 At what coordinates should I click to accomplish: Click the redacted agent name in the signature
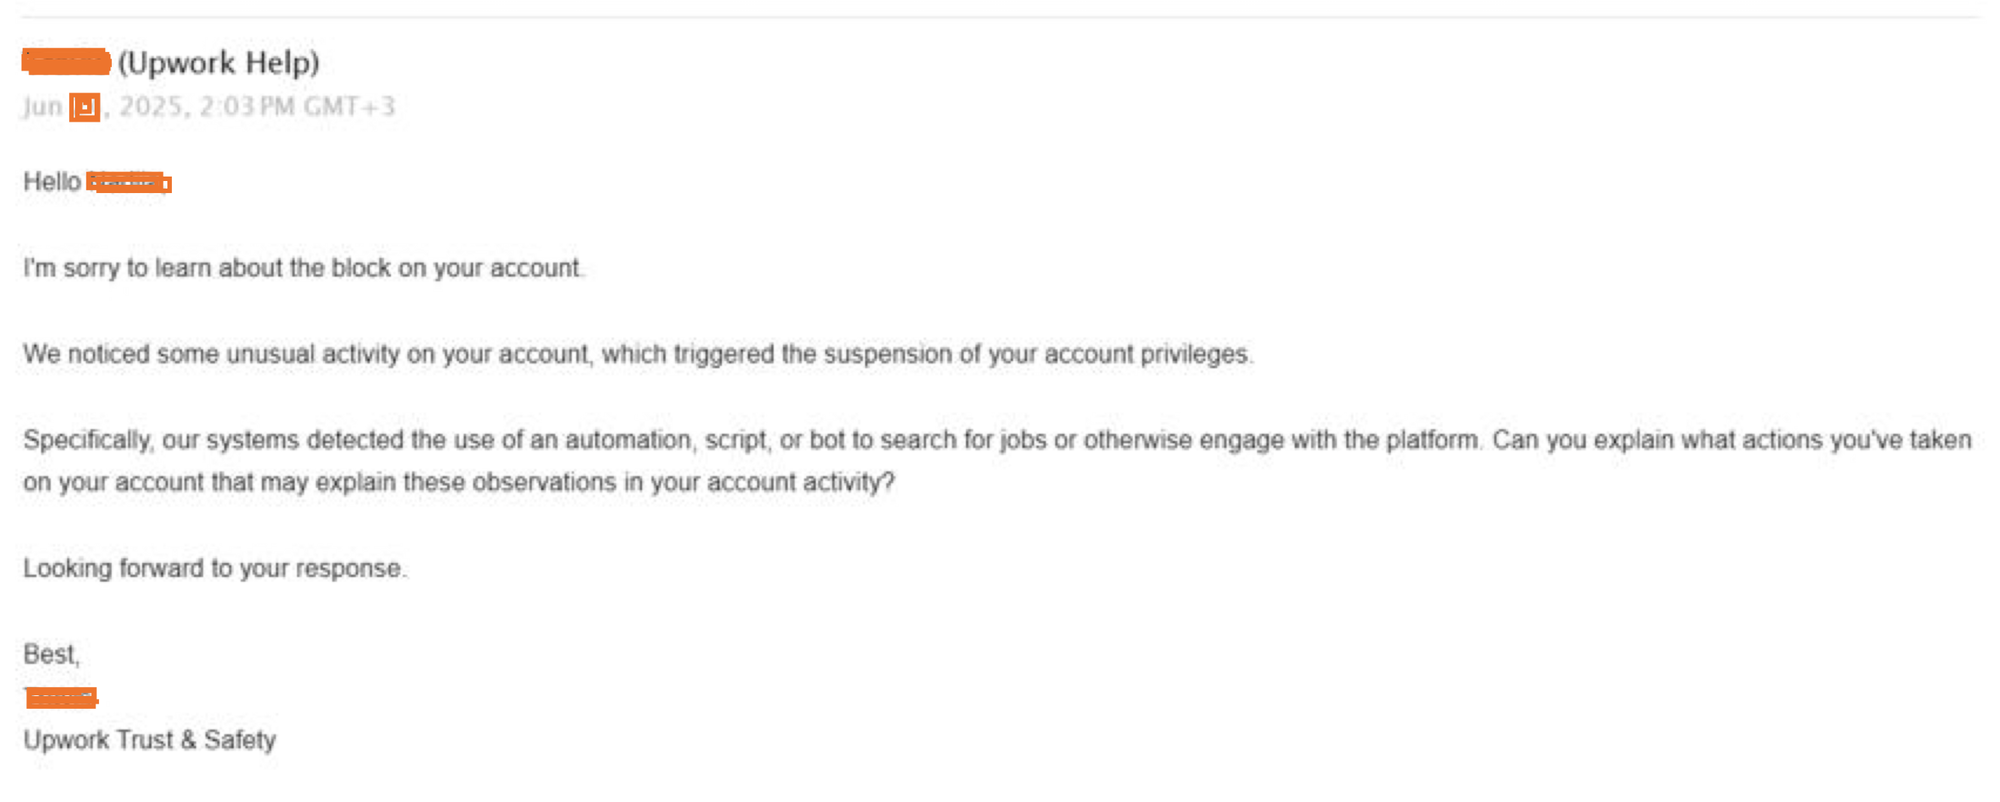[x=61, y=697]
